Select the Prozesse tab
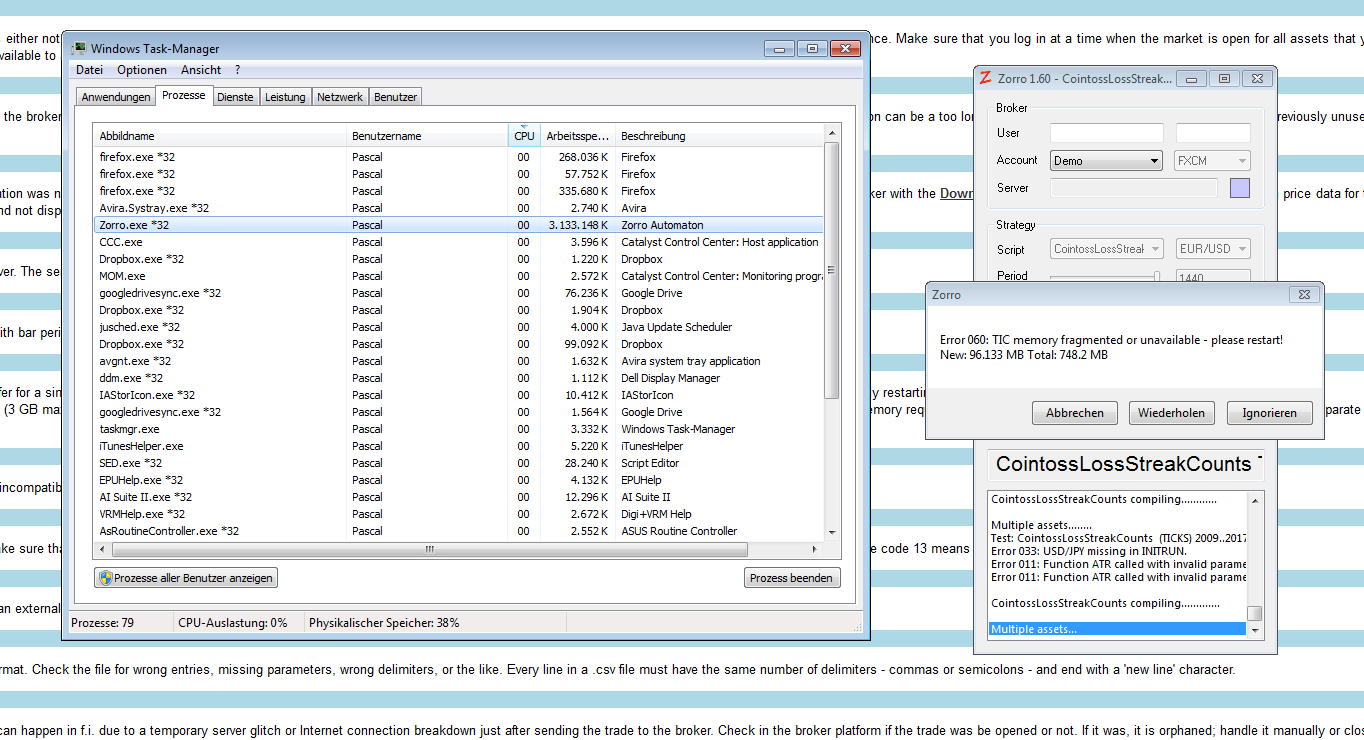The width and height of the screenshot is (1364, 740). point(184,95)
